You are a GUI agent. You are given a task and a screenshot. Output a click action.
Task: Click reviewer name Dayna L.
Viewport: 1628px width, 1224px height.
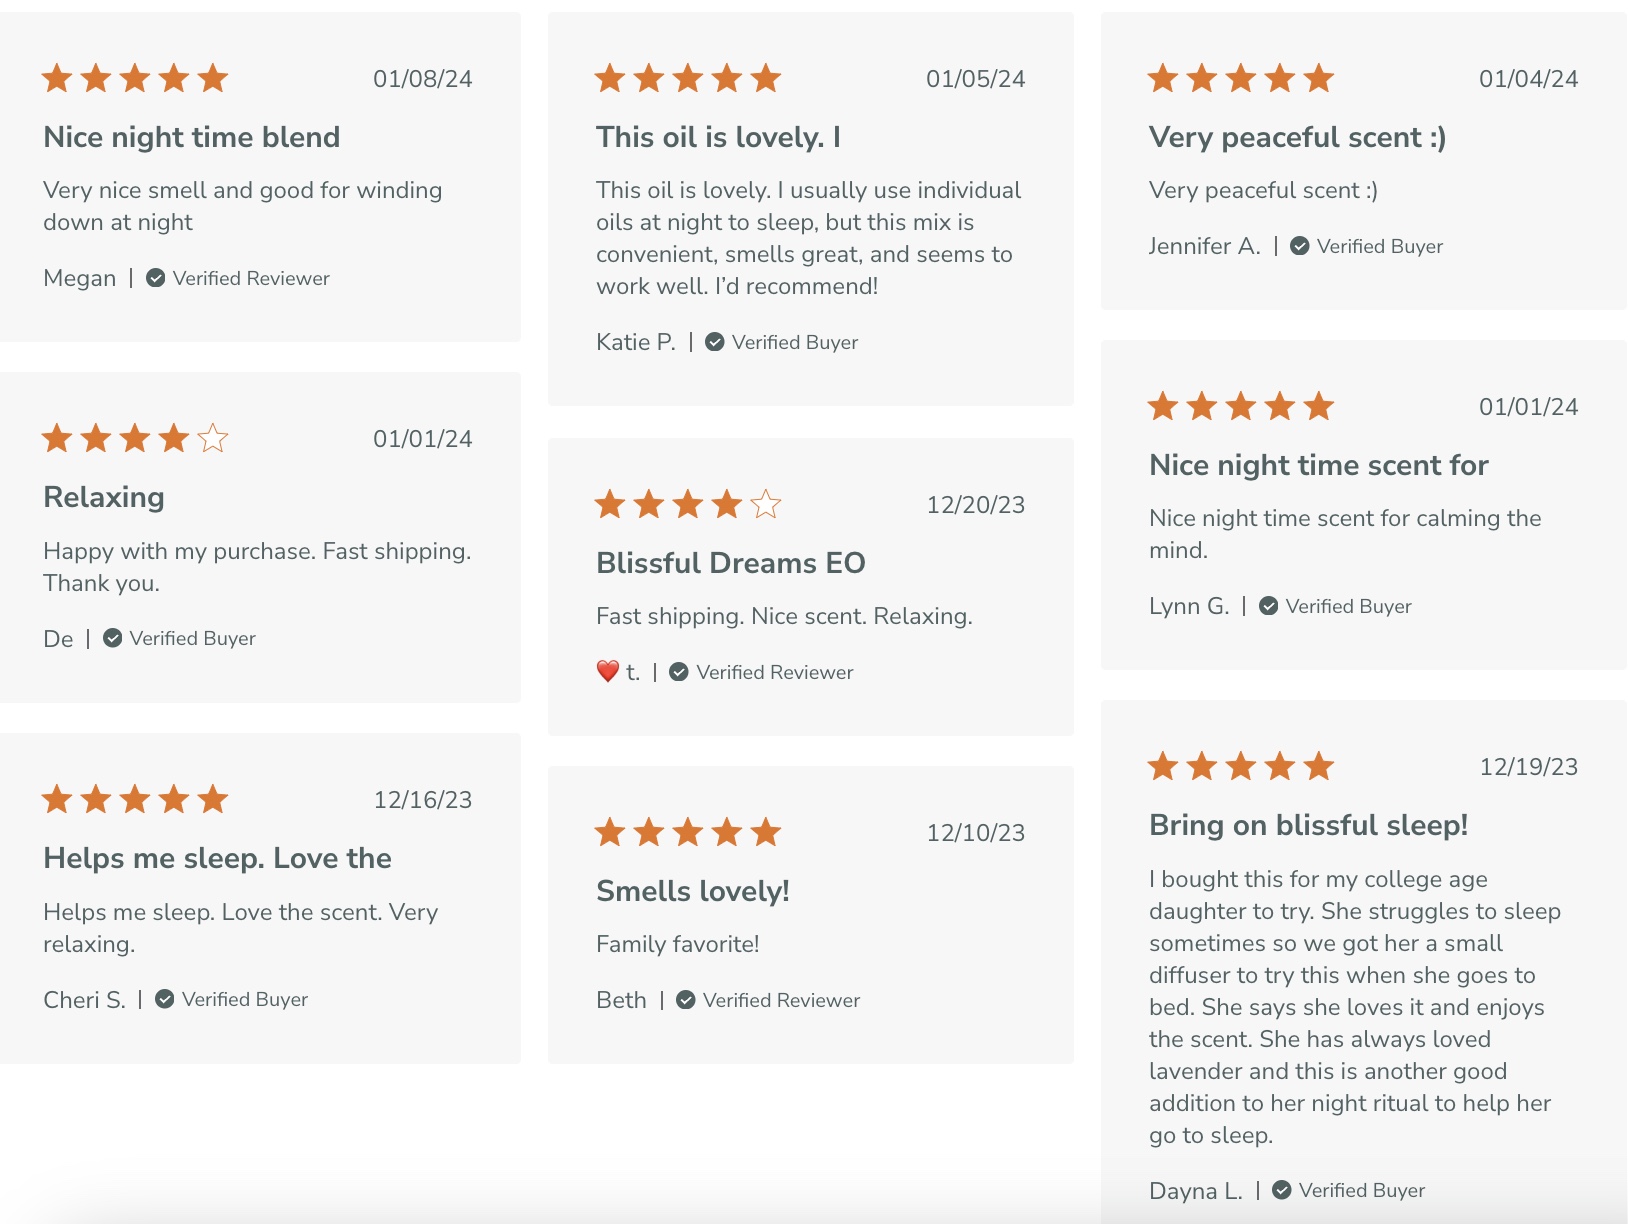1196,1191
